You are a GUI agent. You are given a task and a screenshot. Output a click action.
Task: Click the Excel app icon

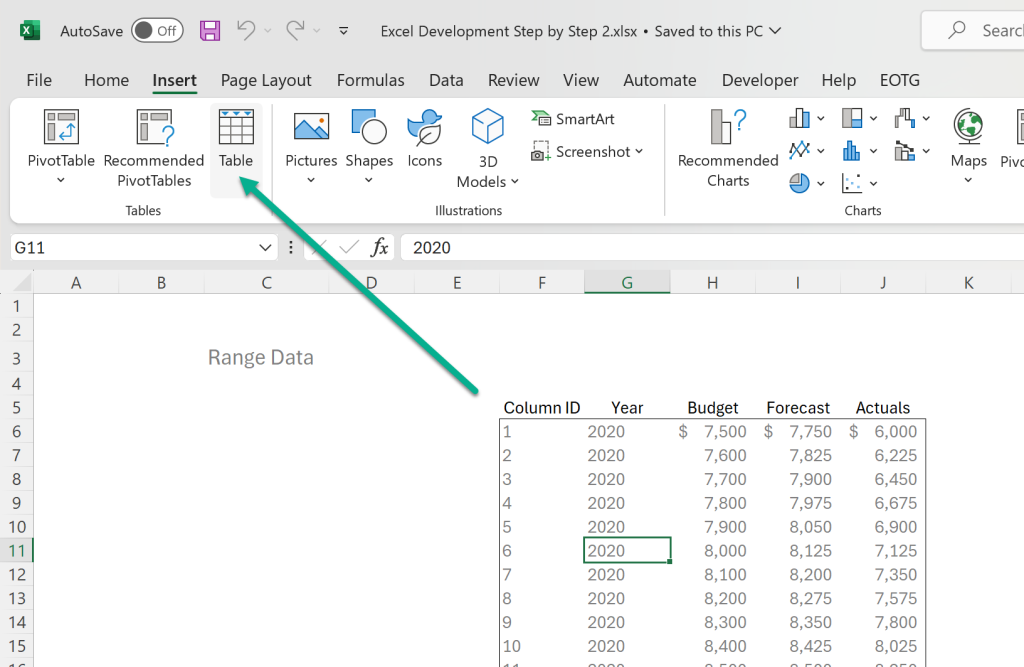pos(29,31)
